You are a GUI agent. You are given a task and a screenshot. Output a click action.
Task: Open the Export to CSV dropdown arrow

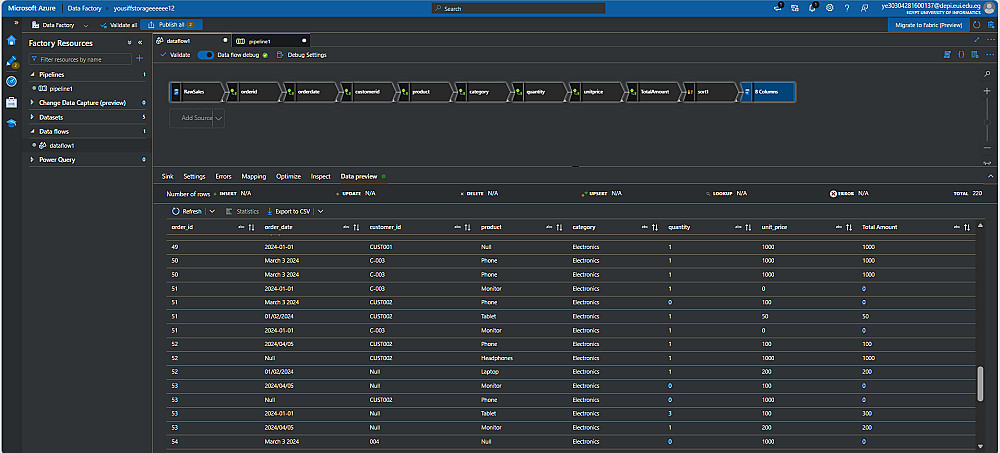tap(320, 211)
